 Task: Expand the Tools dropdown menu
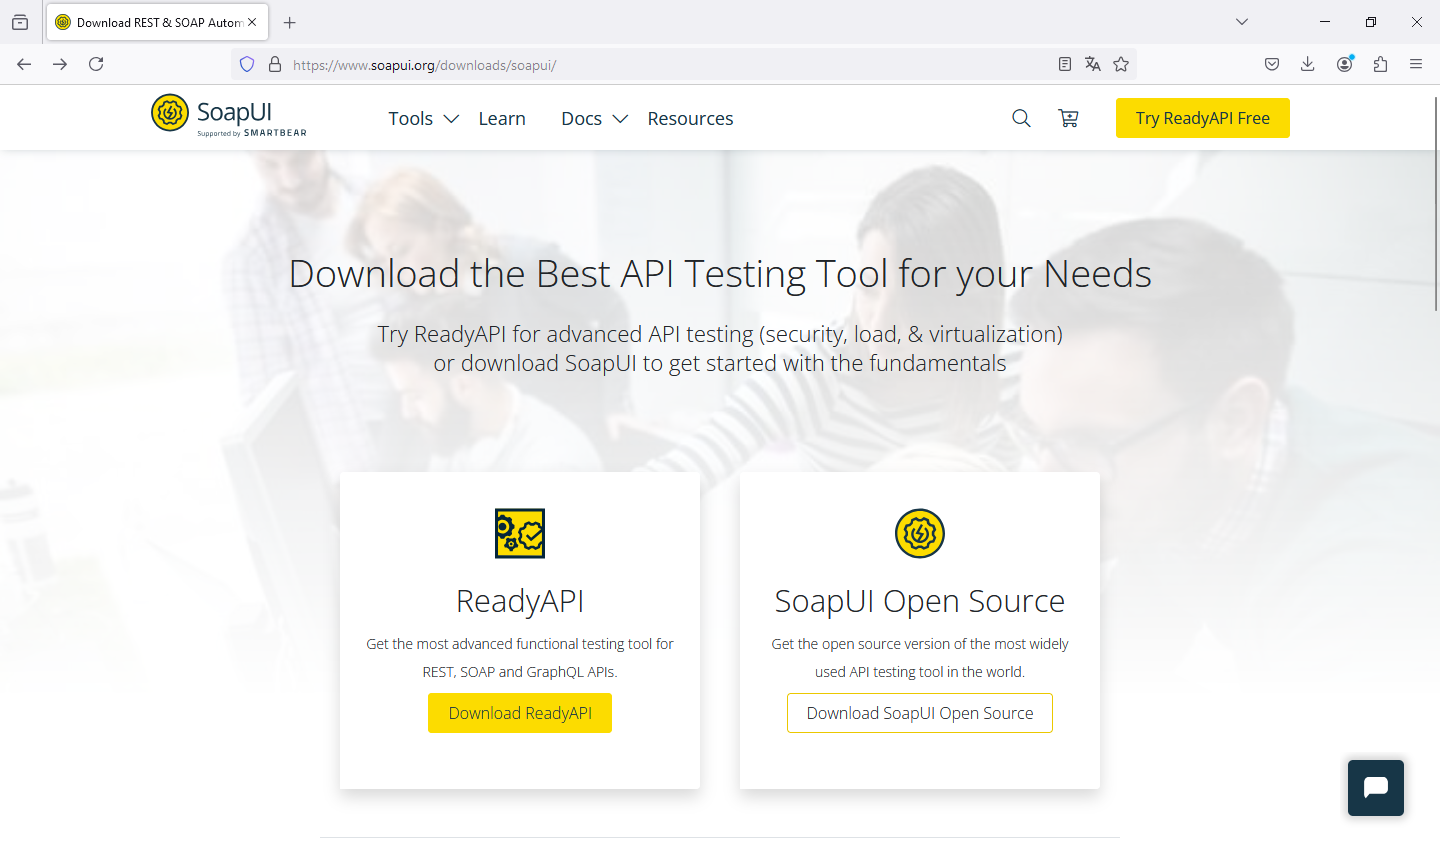(423, 118)
